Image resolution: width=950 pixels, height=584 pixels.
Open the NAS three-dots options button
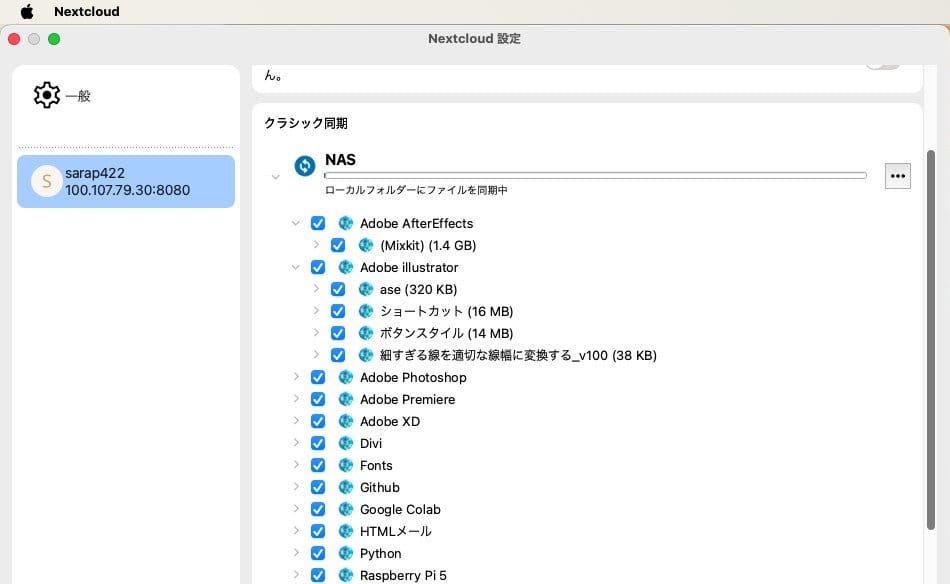897,176
